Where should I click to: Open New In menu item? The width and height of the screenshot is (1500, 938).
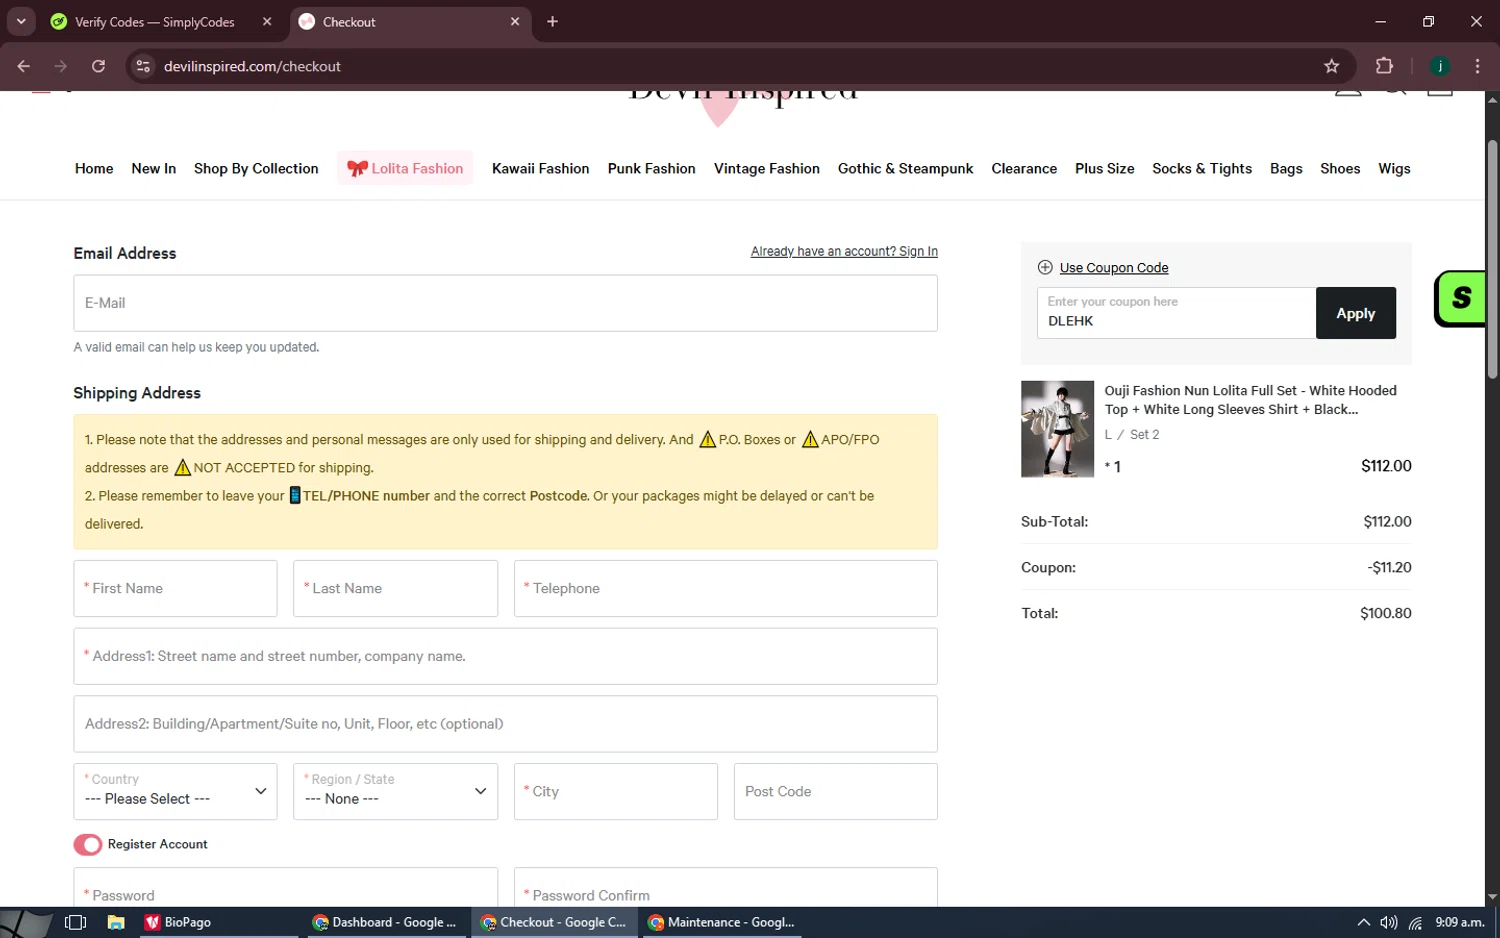(x=153, y=168)
